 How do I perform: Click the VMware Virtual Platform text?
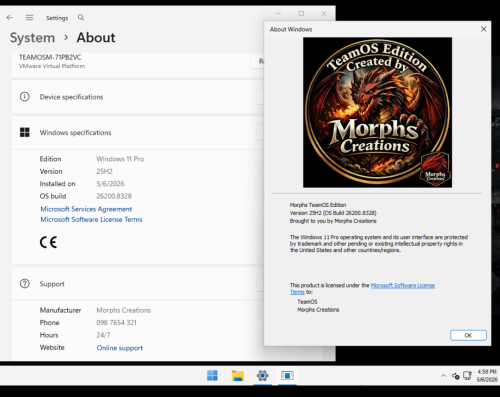[x=52, y=66]
